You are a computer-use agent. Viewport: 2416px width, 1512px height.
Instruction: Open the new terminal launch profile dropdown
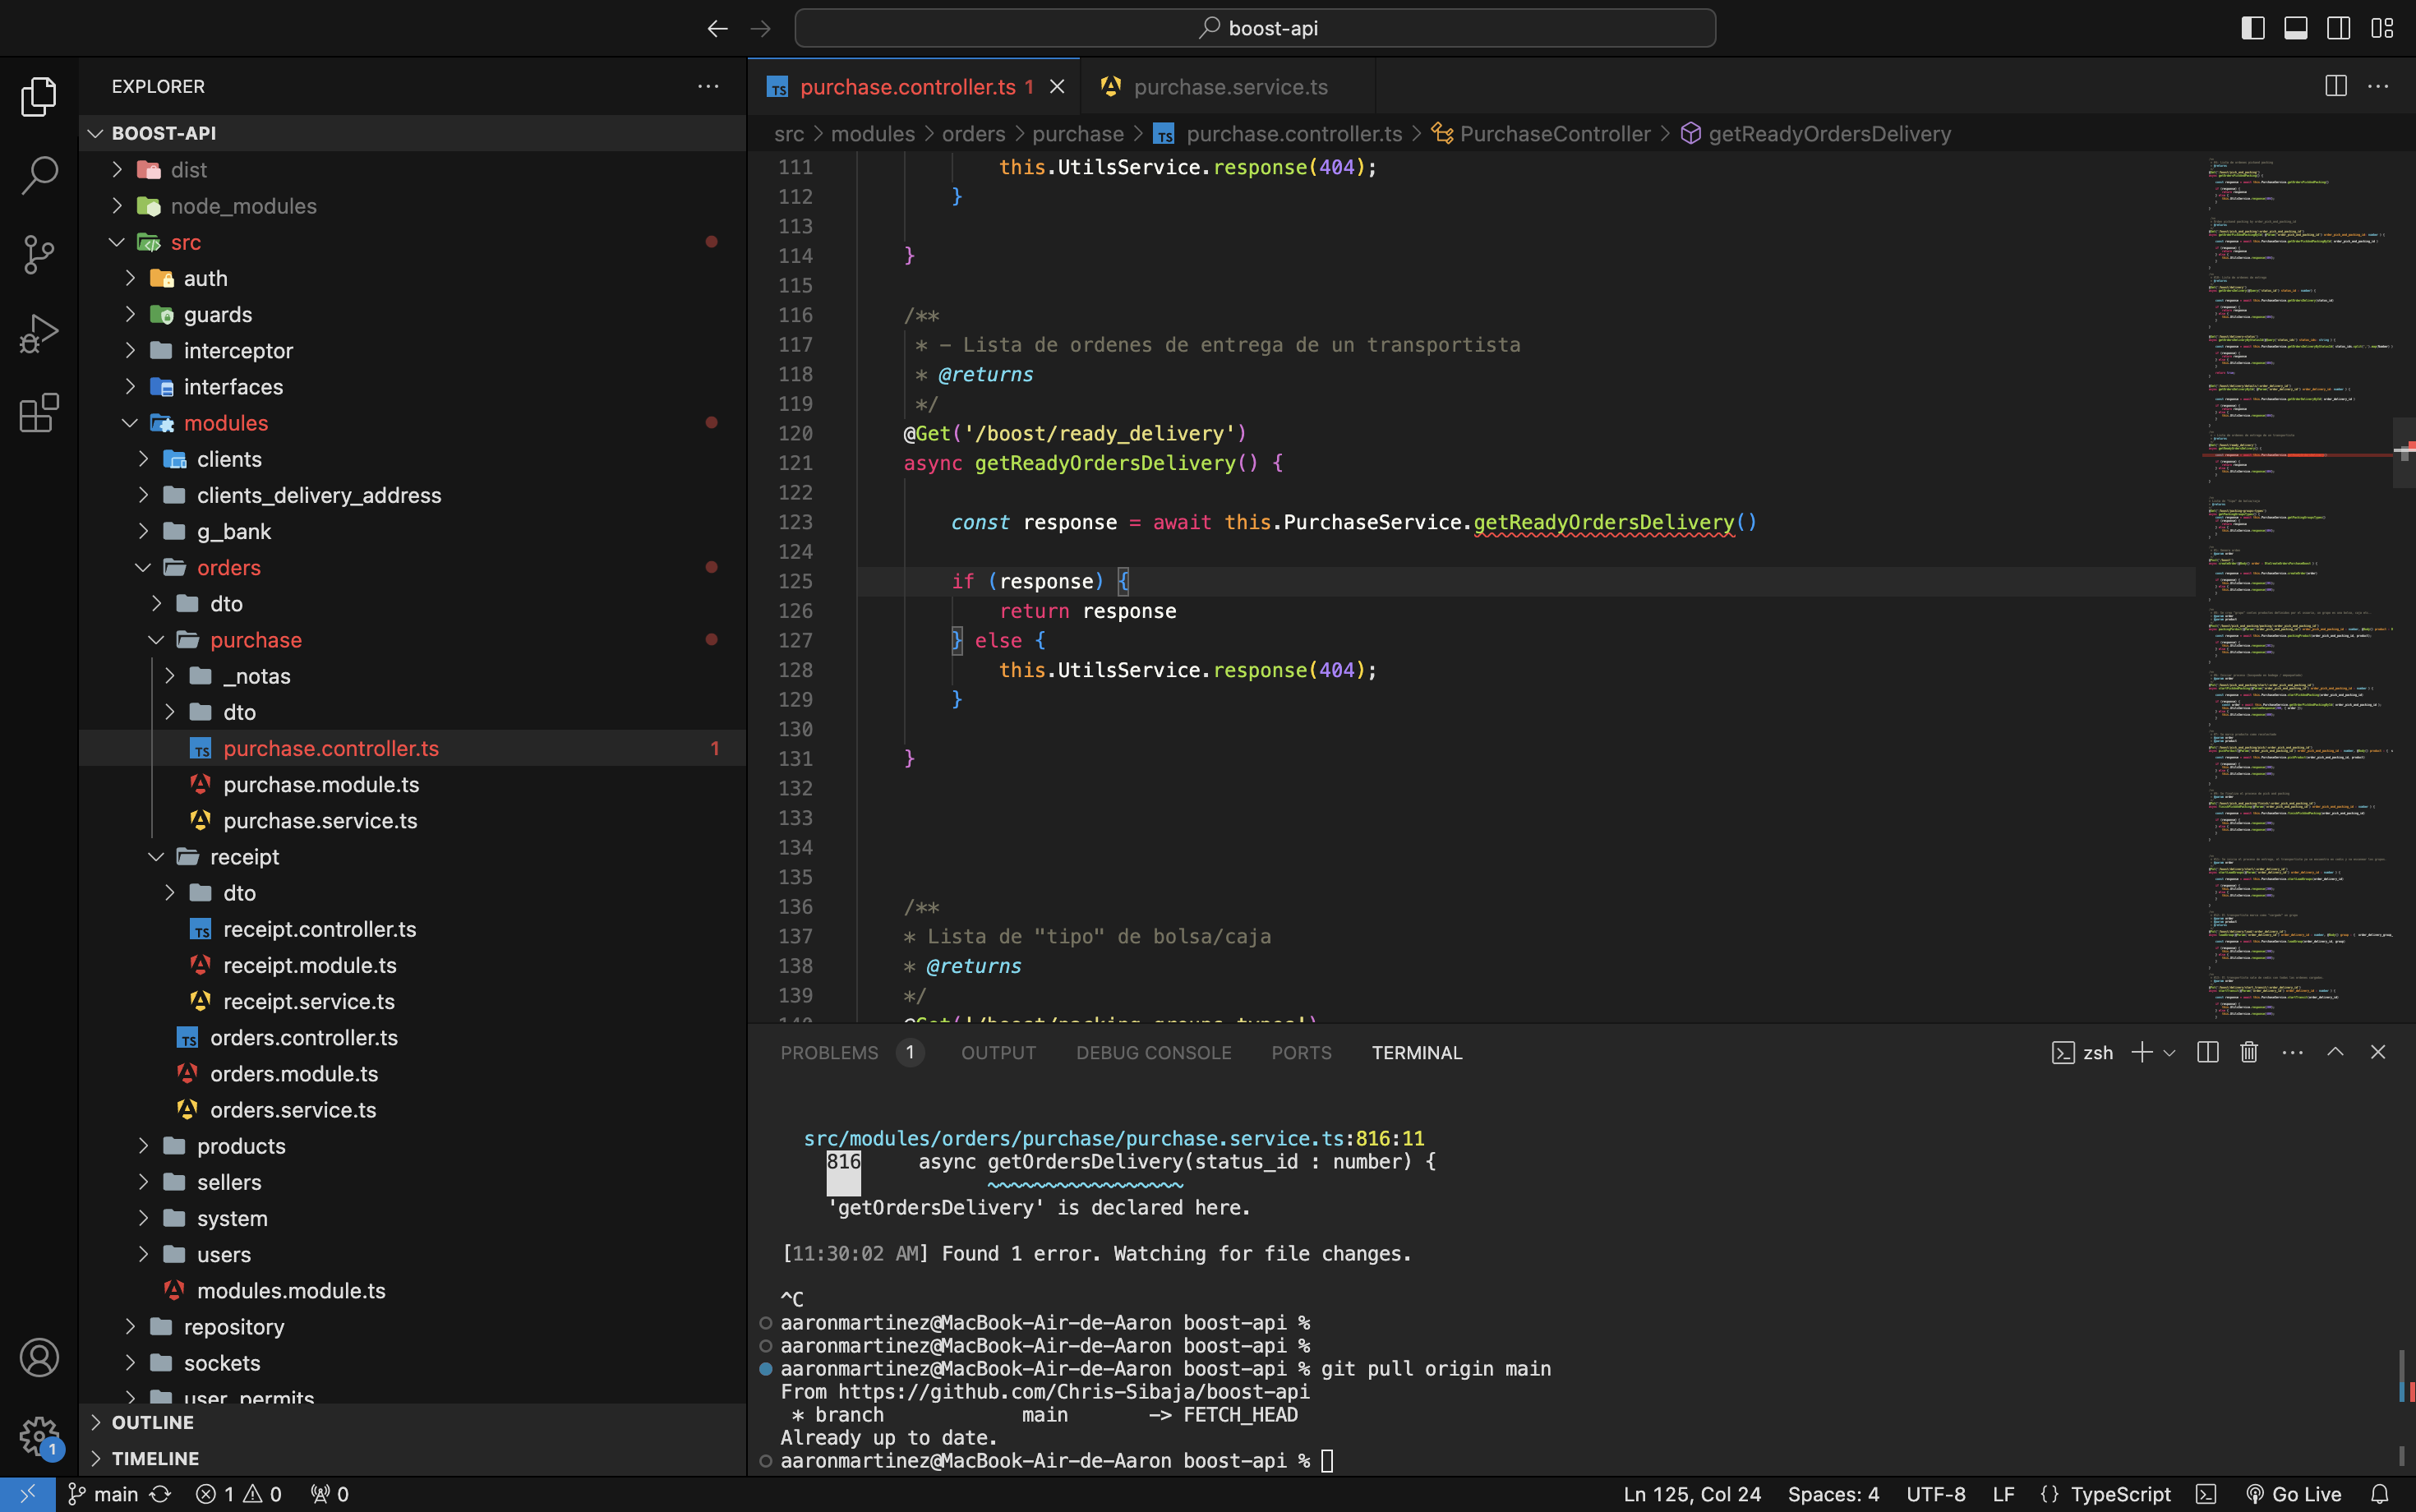[x=2169, y=1053]
